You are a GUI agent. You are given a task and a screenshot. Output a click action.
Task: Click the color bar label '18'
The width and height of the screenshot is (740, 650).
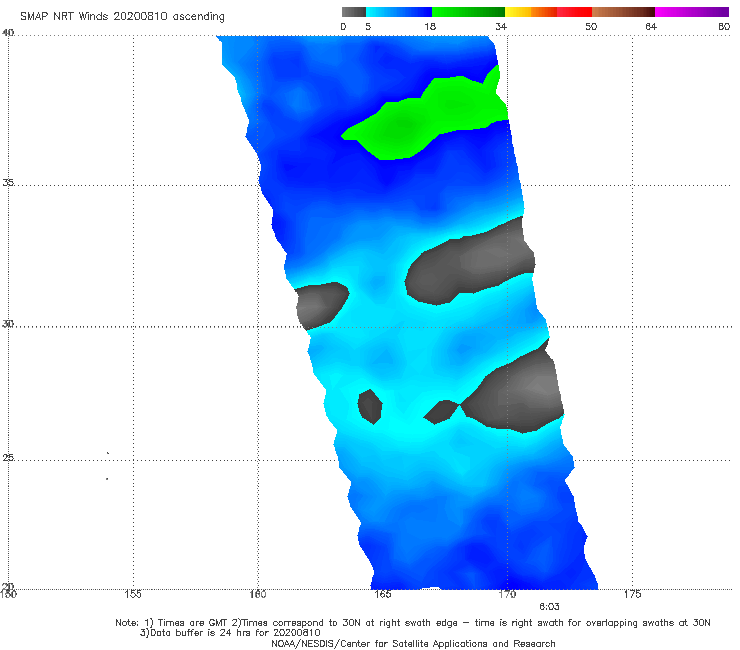click(x=430, y=26)
